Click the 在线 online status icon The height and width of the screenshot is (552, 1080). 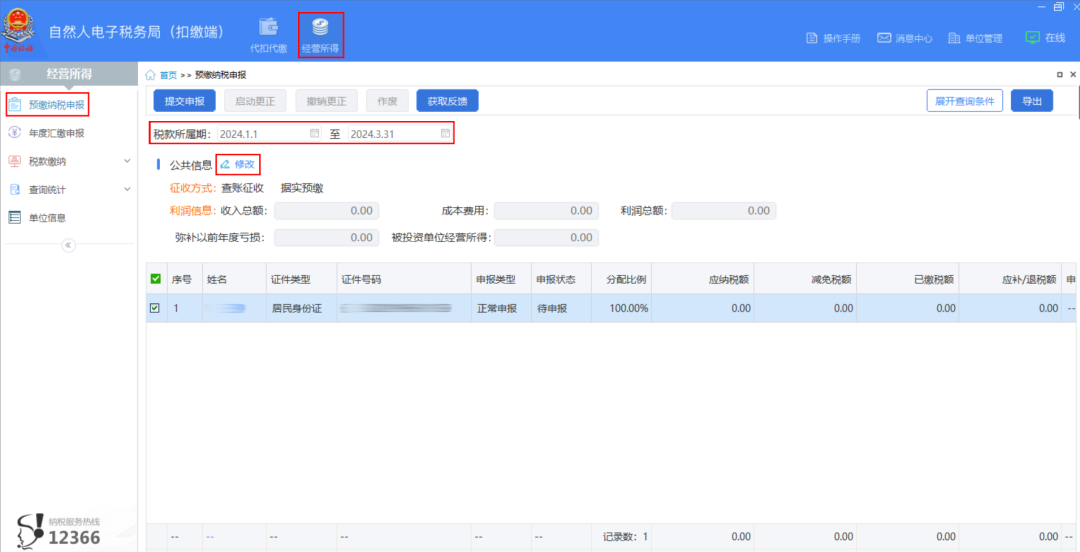1032,37
